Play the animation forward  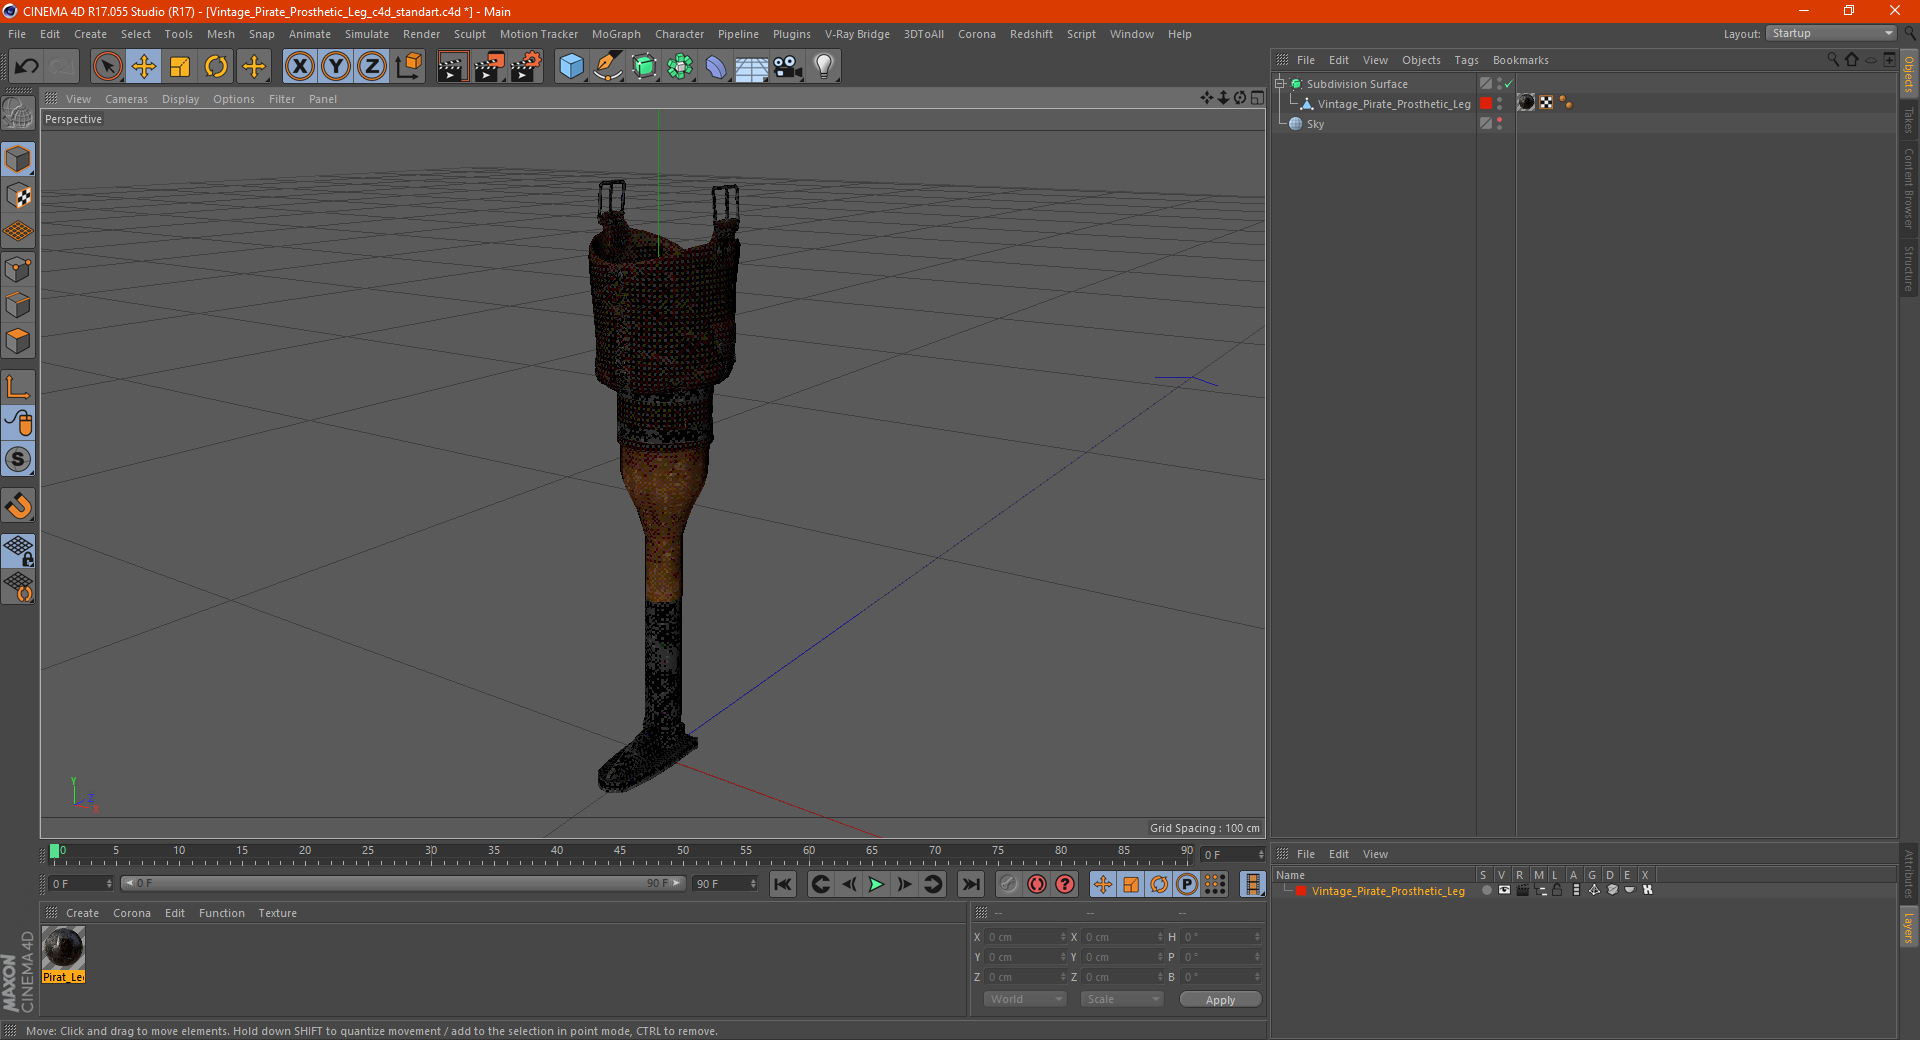pyautogui.click(x=876, y=884)
